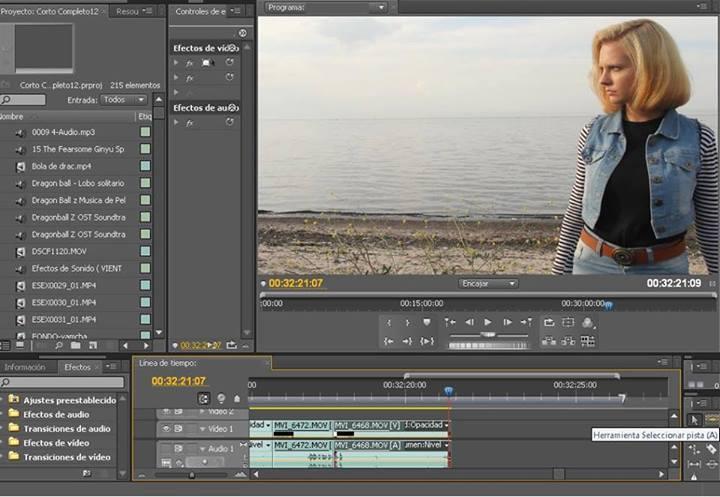Open the Entrada Todos dropdown
The height and width of the screenshot is (497, 720).
point(124,100)
